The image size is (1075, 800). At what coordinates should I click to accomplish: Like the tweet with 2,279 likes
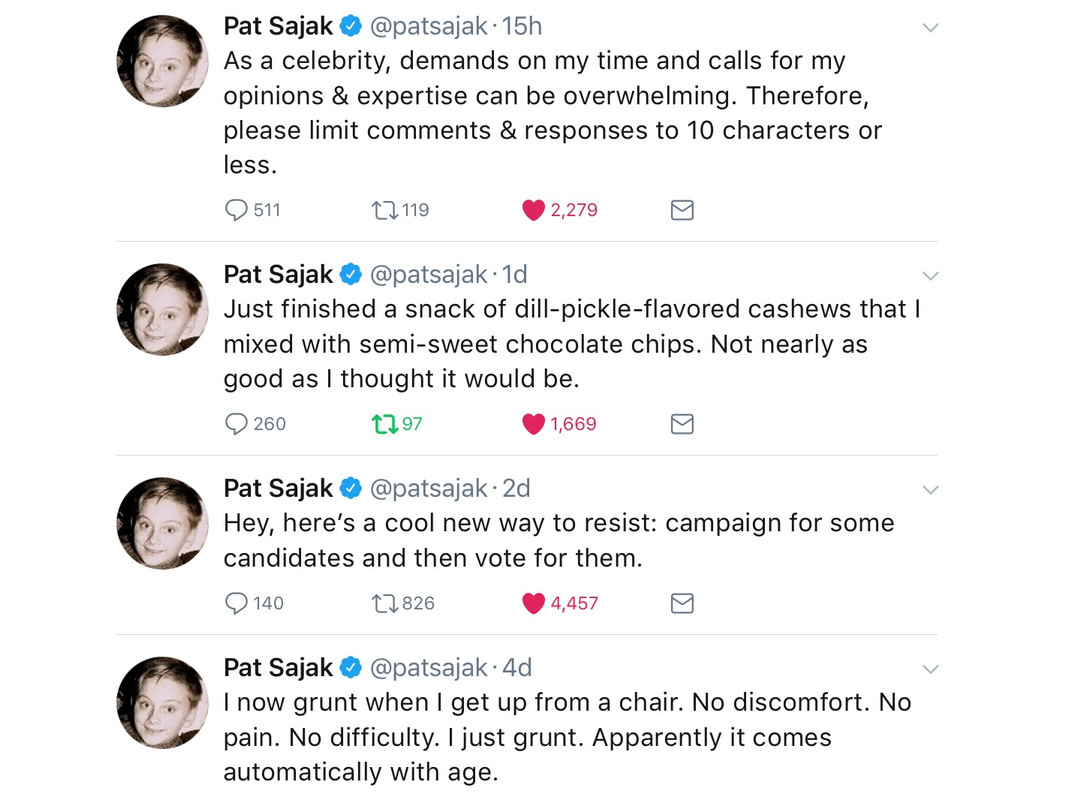point(534,210)
